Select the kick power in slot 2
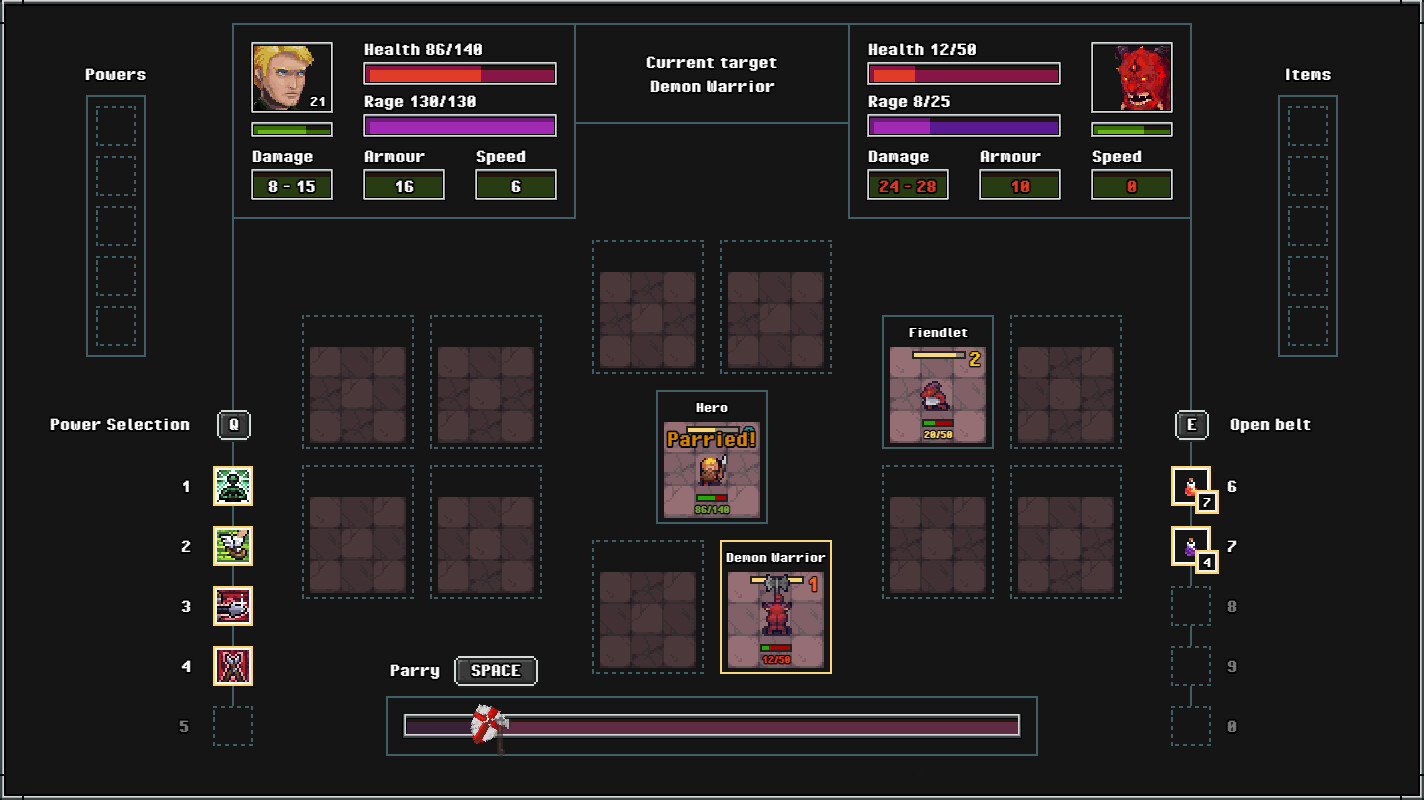The image size is (1424, 800). tap(233, 547)
